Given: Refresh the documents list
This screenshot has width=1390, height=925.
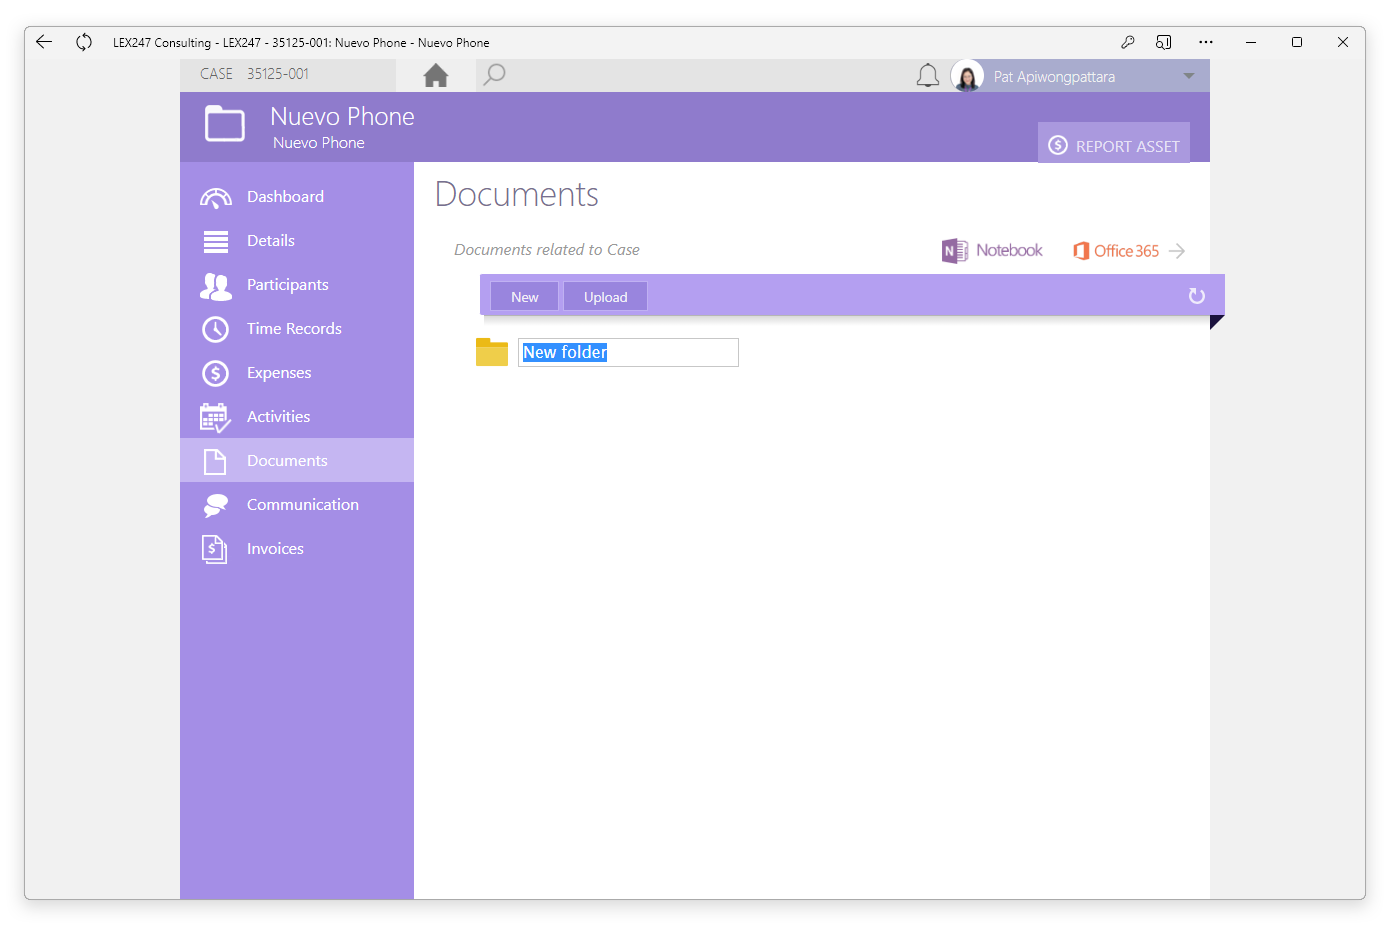Looking at the screenshot, I should click(1196, 296).
